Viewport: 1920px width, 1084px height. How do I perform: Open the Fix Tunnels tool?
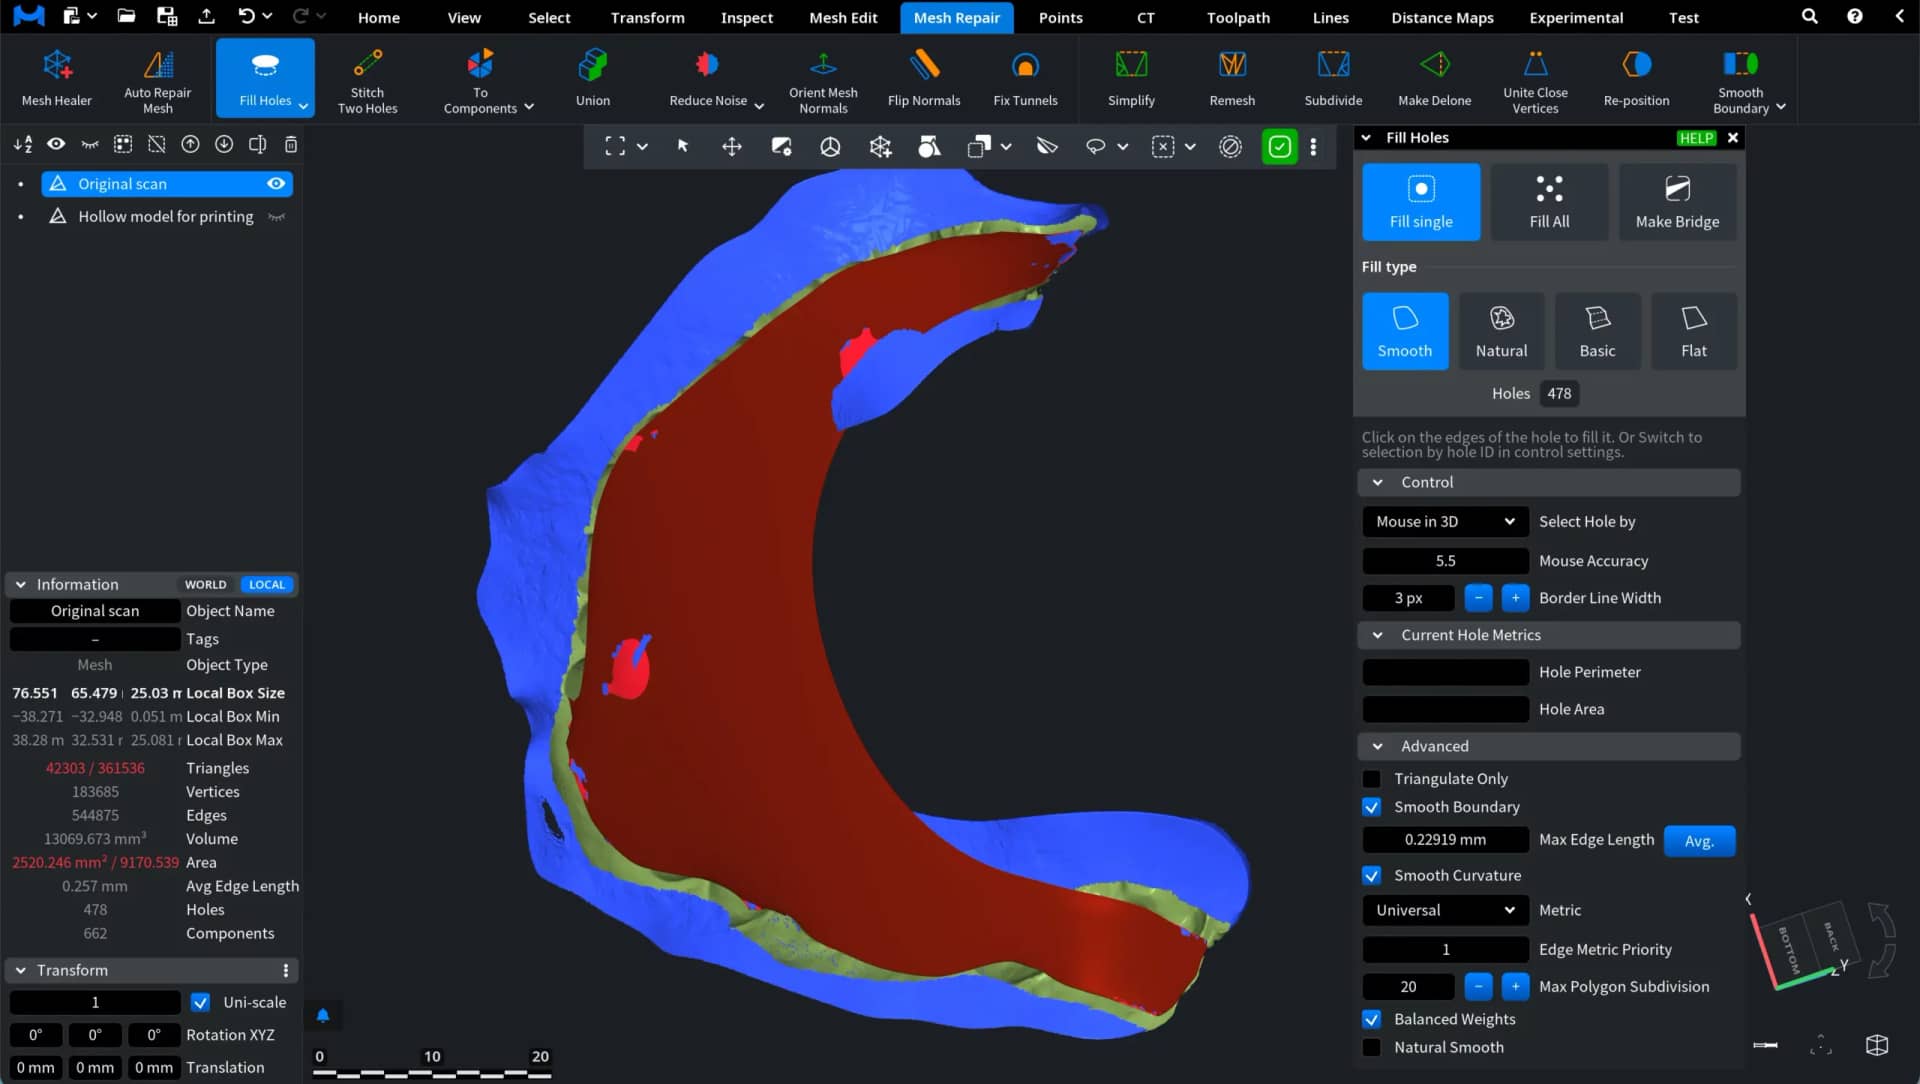pos(1025,78)
